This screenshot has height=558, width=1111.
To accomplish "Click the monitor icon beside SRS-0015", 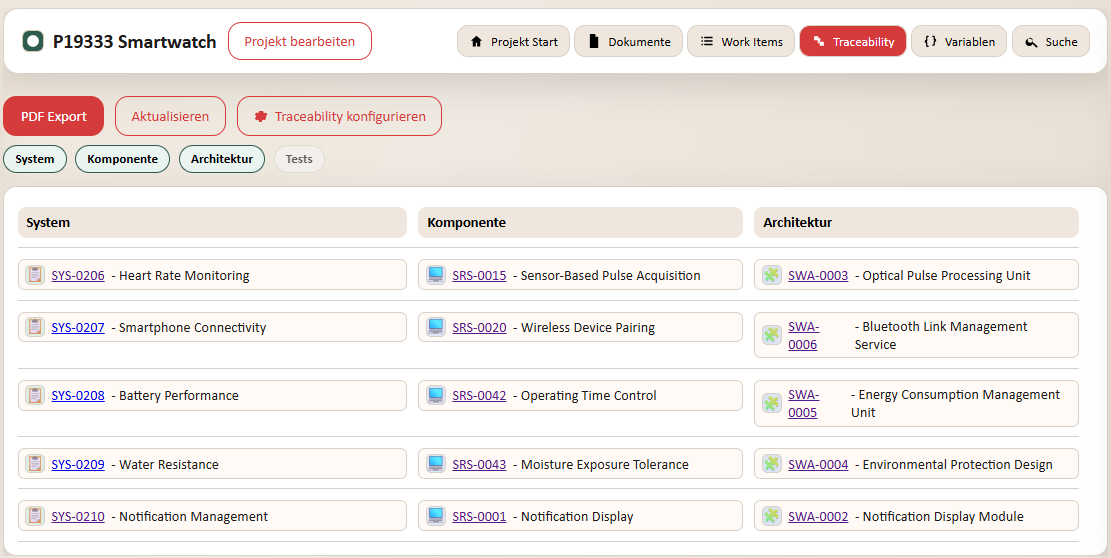I will tap(436, 275).
